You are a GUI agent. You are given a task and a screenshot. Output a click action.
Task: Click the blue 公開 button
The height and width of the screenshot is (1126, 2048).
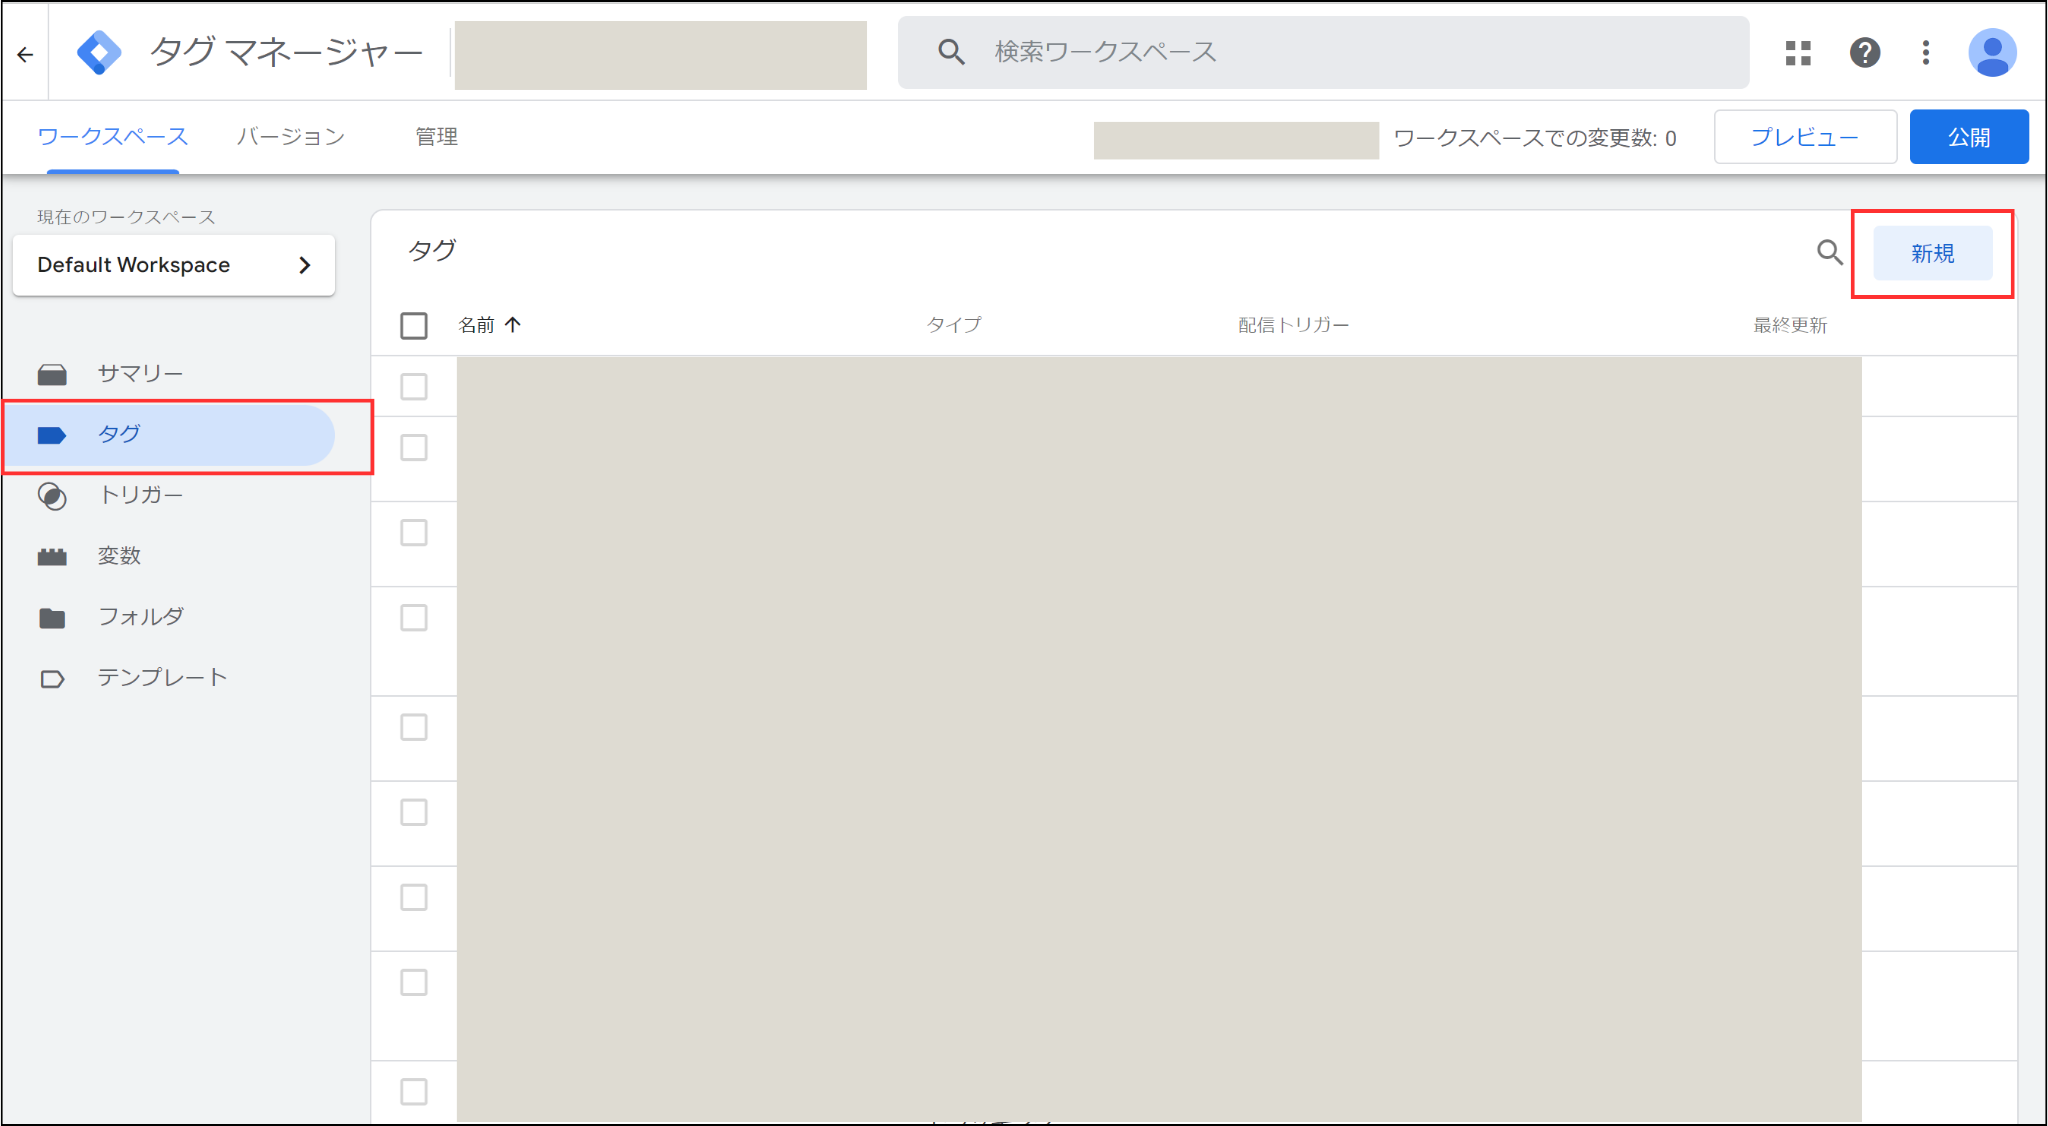(1969, 137)
